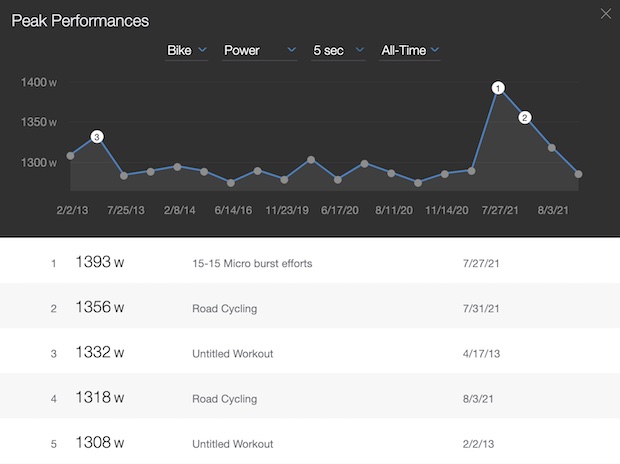Open the Bike sport type dropdown

(186, 50)
